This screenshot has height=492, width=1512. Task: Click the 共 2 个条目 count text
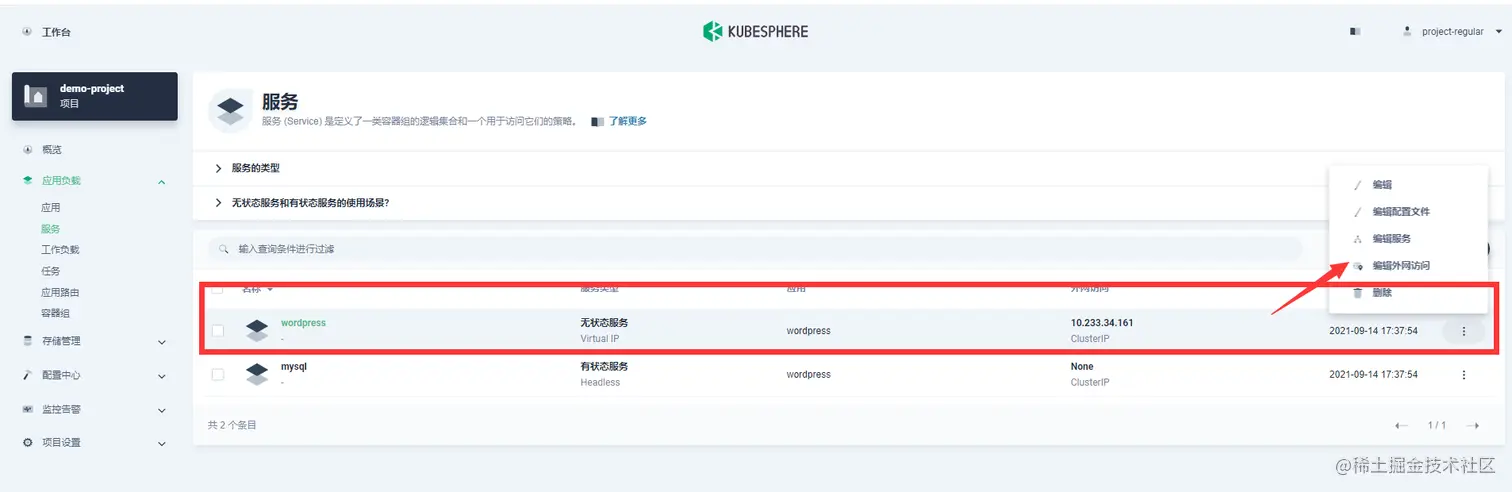[232, 426]
